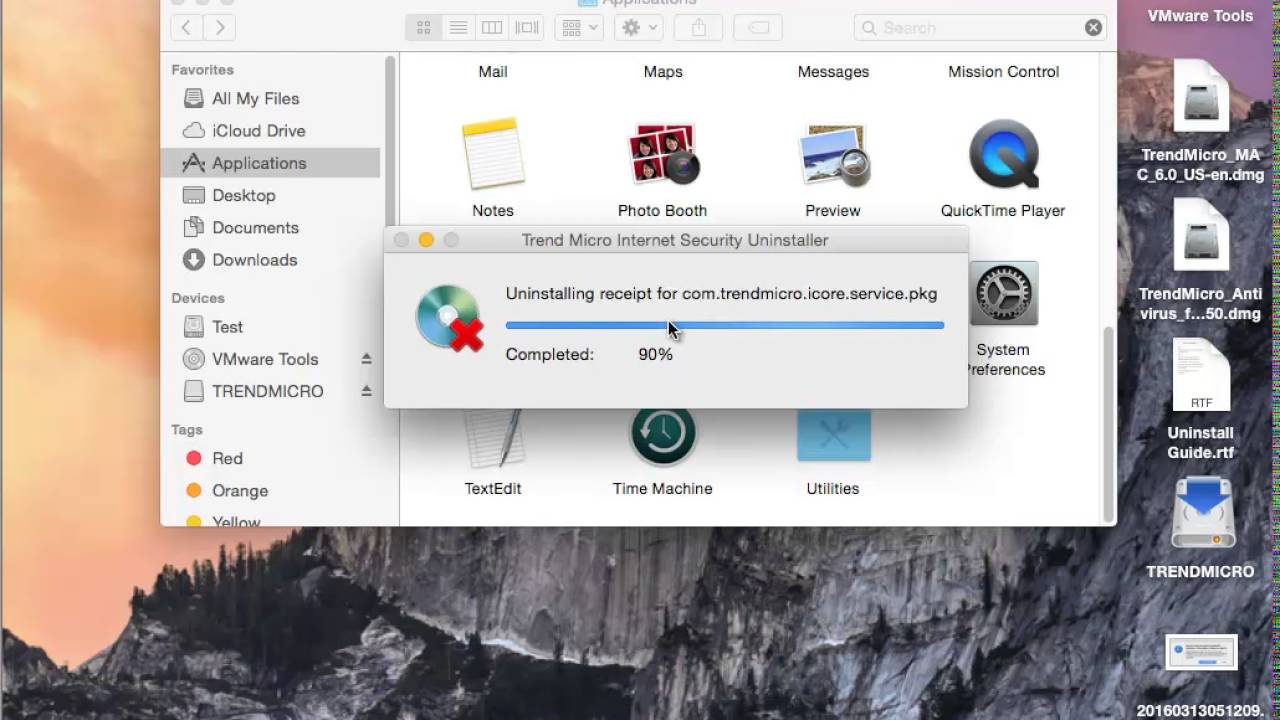
Task: Click the Finder sidebar scrollbar
Action: point(390,140)
